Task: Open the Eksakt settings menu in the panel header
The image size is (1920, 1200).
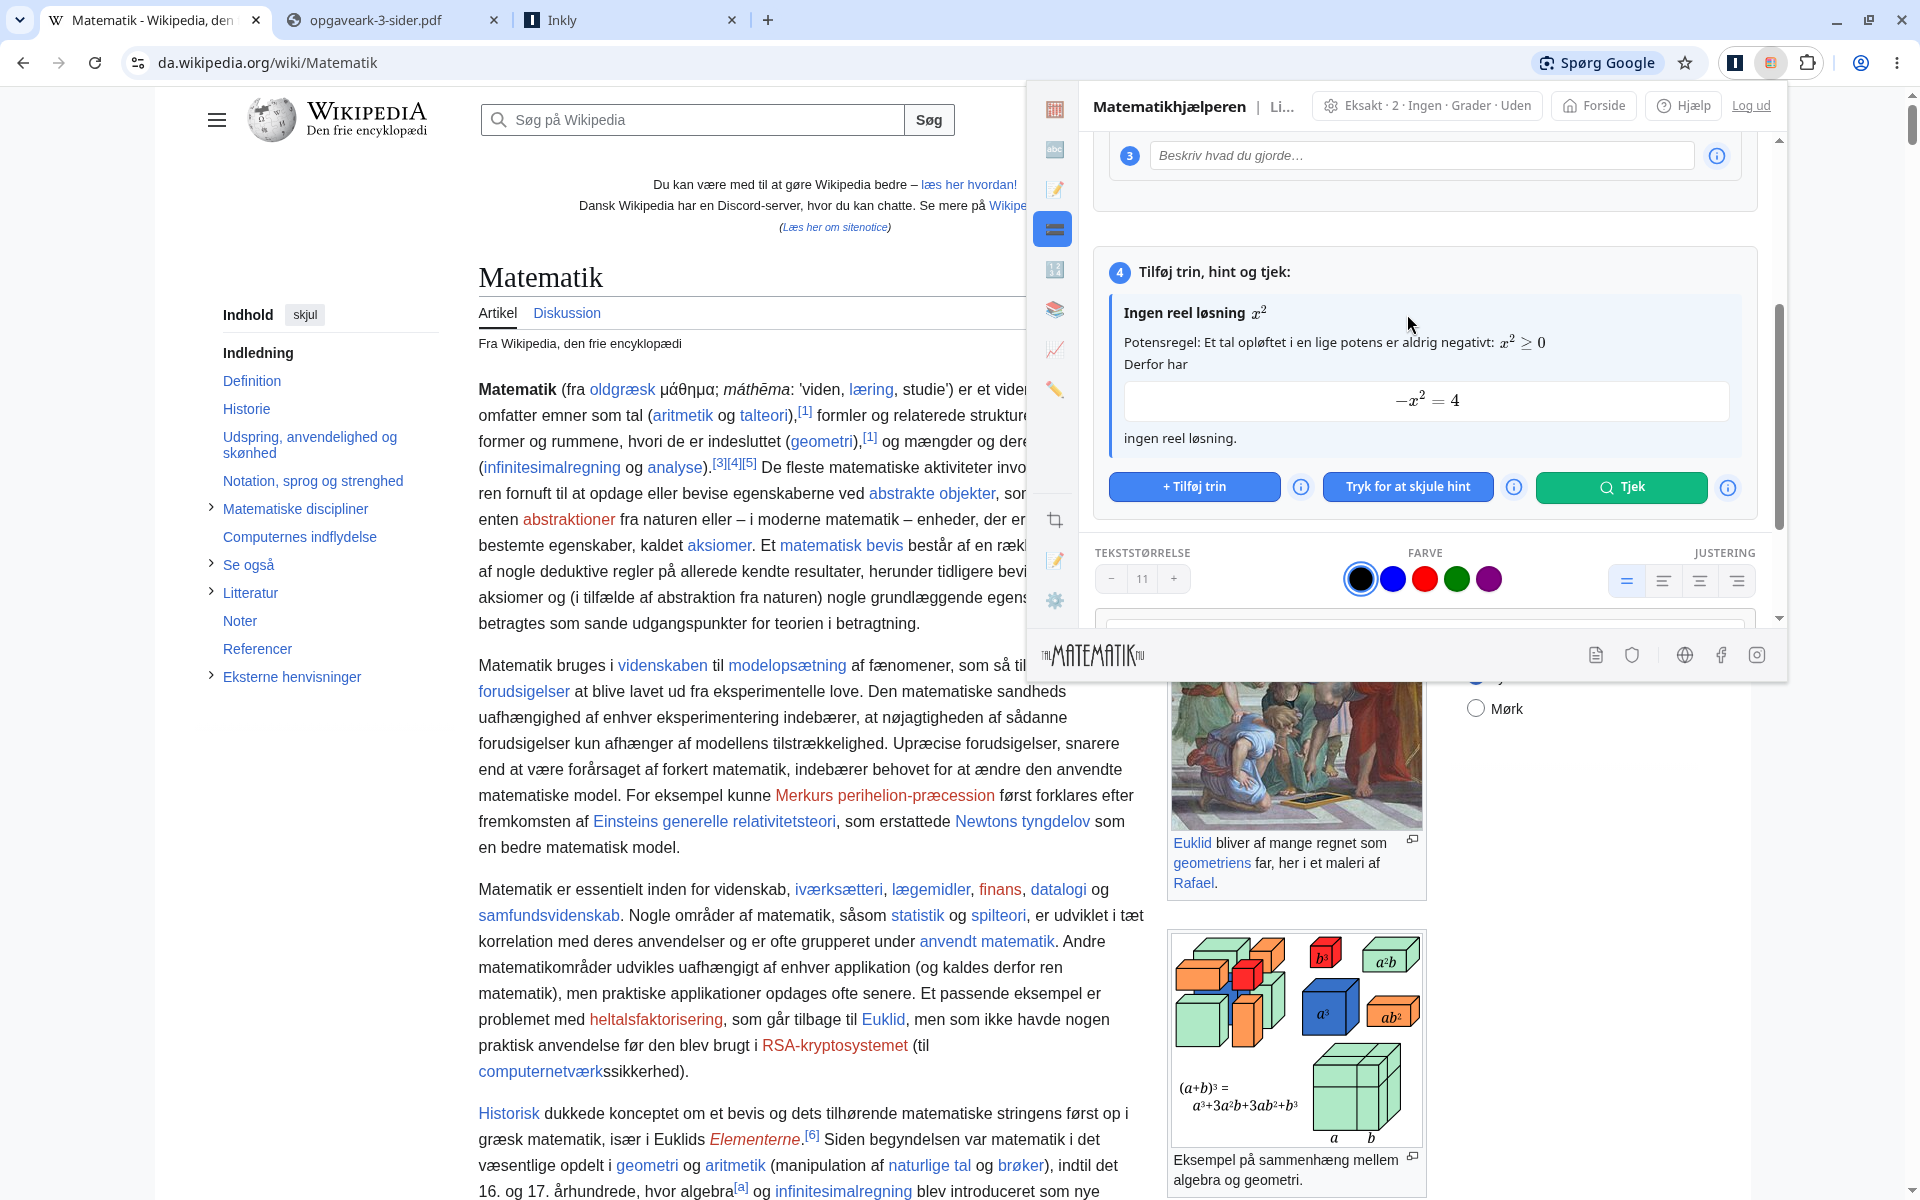Action: pyautogui.click(x=1427, y=106)
